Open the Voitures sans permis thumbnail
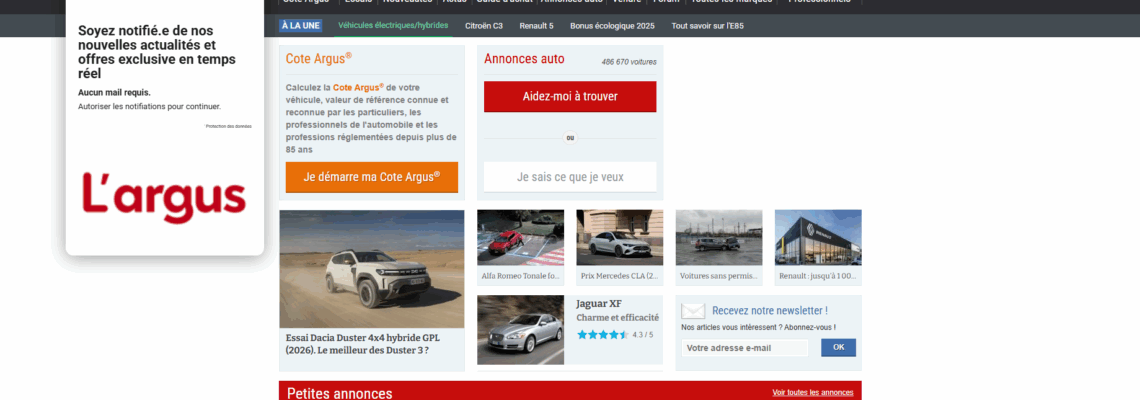1140x400 pixels. [x=718, y=237]
